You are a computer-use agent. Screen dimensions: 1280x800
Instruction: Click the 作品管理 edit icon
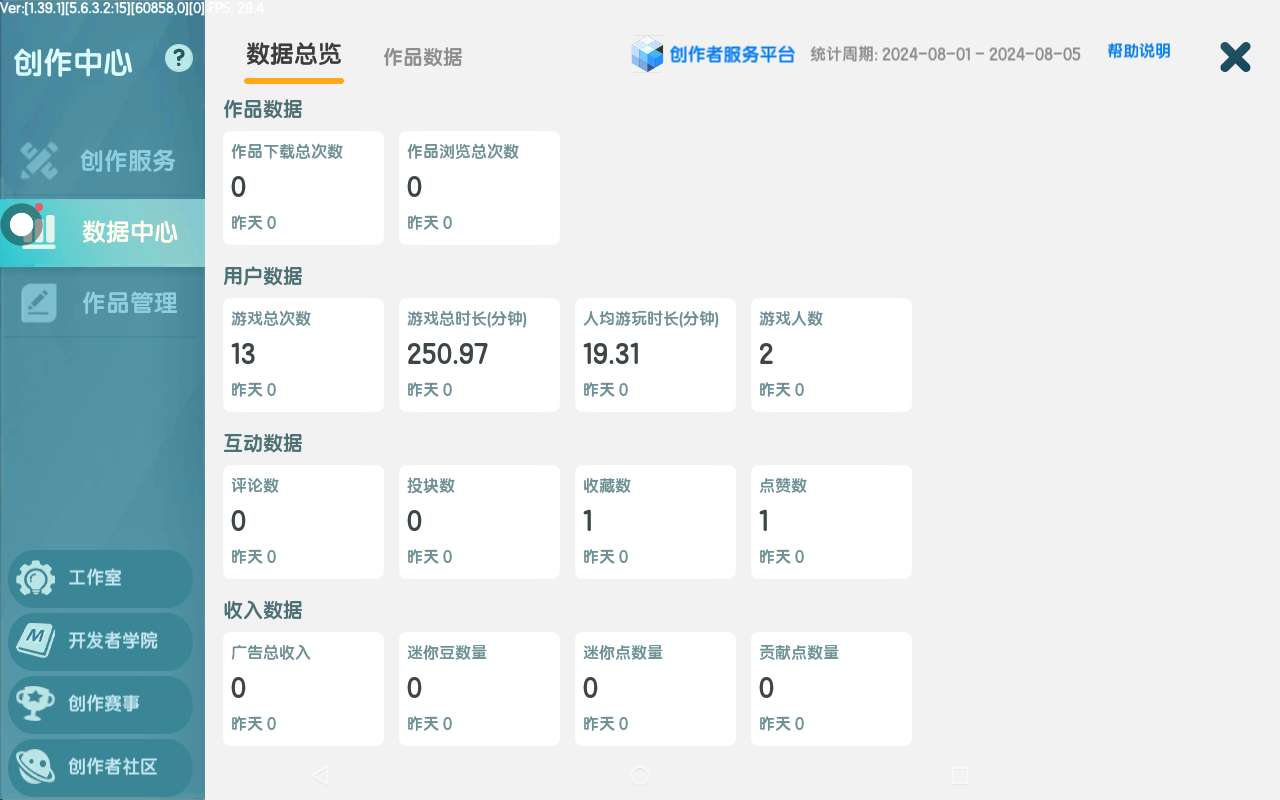click(40, 303)
